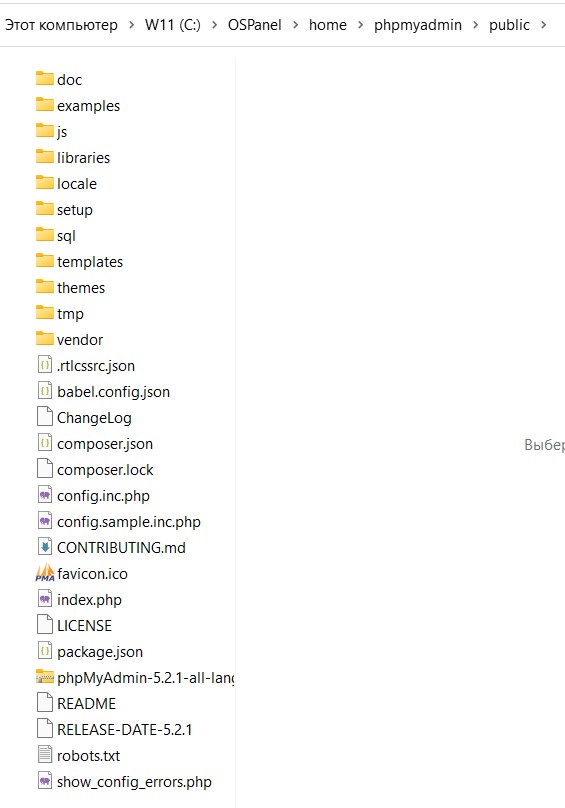
Task: Select the package.json file name
Action: coord(100,652)
